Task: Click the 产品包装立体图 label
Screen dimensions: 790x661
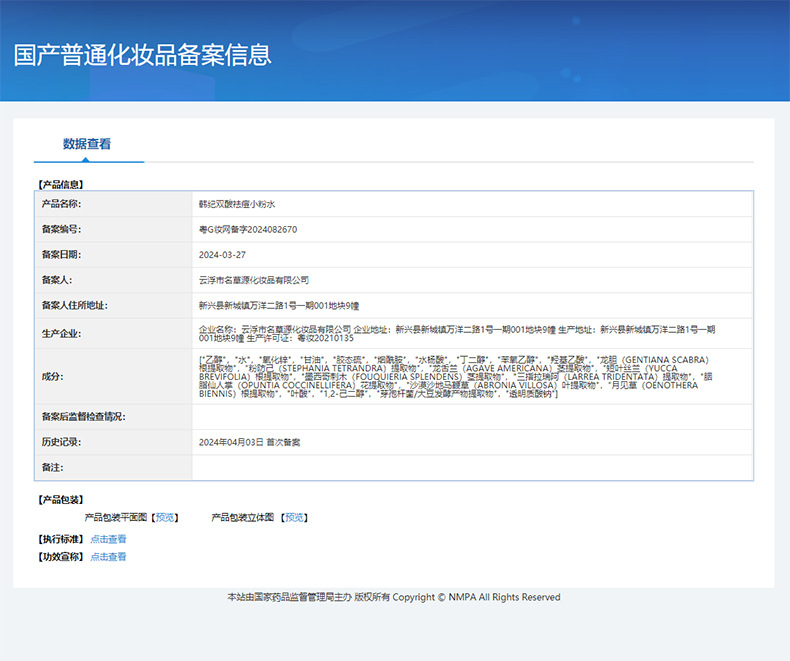Action: tap(243, 517)
